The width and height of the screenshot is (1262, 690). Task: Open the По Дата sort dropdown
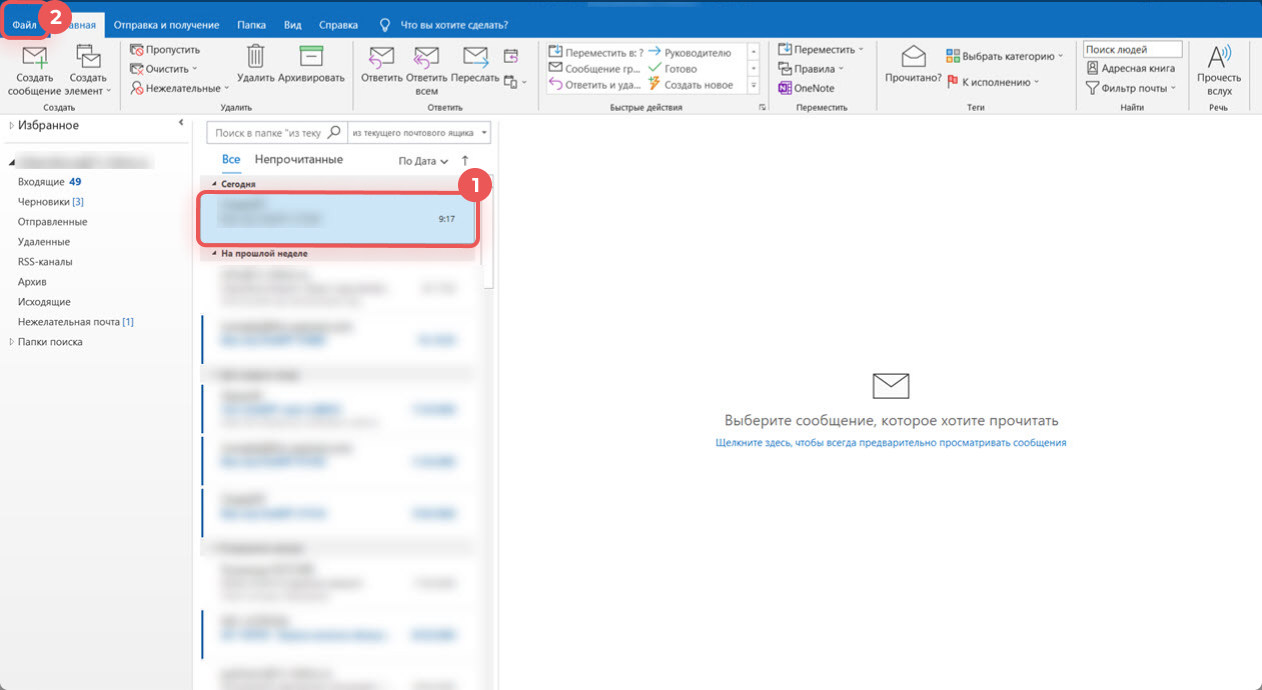(423, 161)
